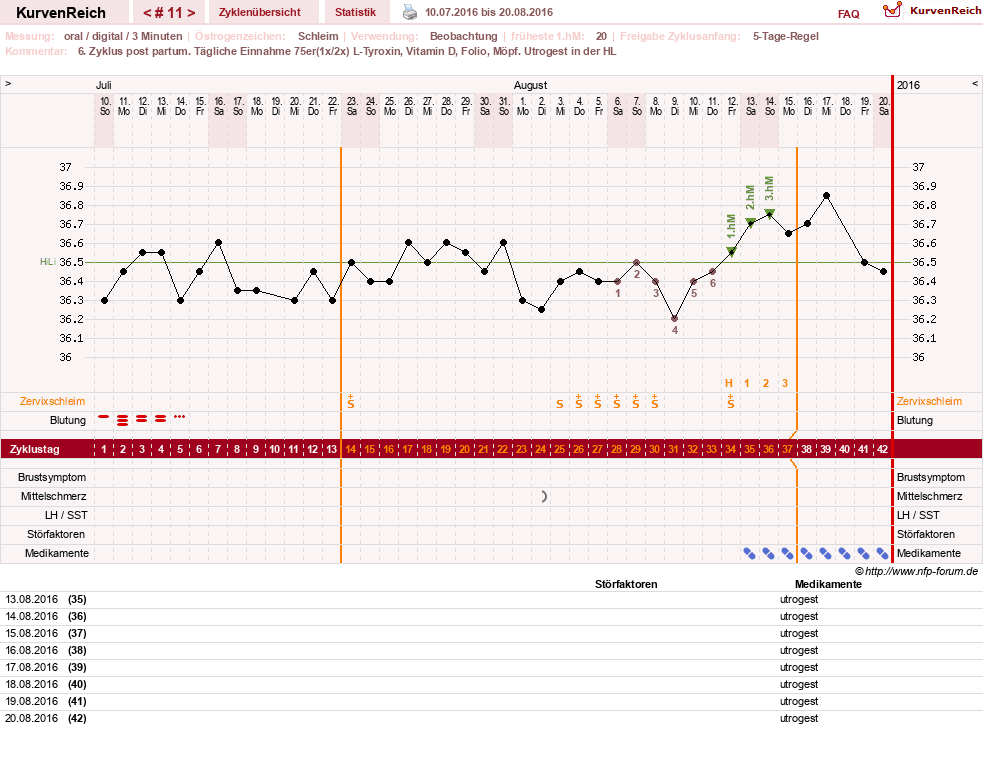Click the KurvenReich title at top left
The height and width of the screenshot is (763, 983).
tap(61, 13)
